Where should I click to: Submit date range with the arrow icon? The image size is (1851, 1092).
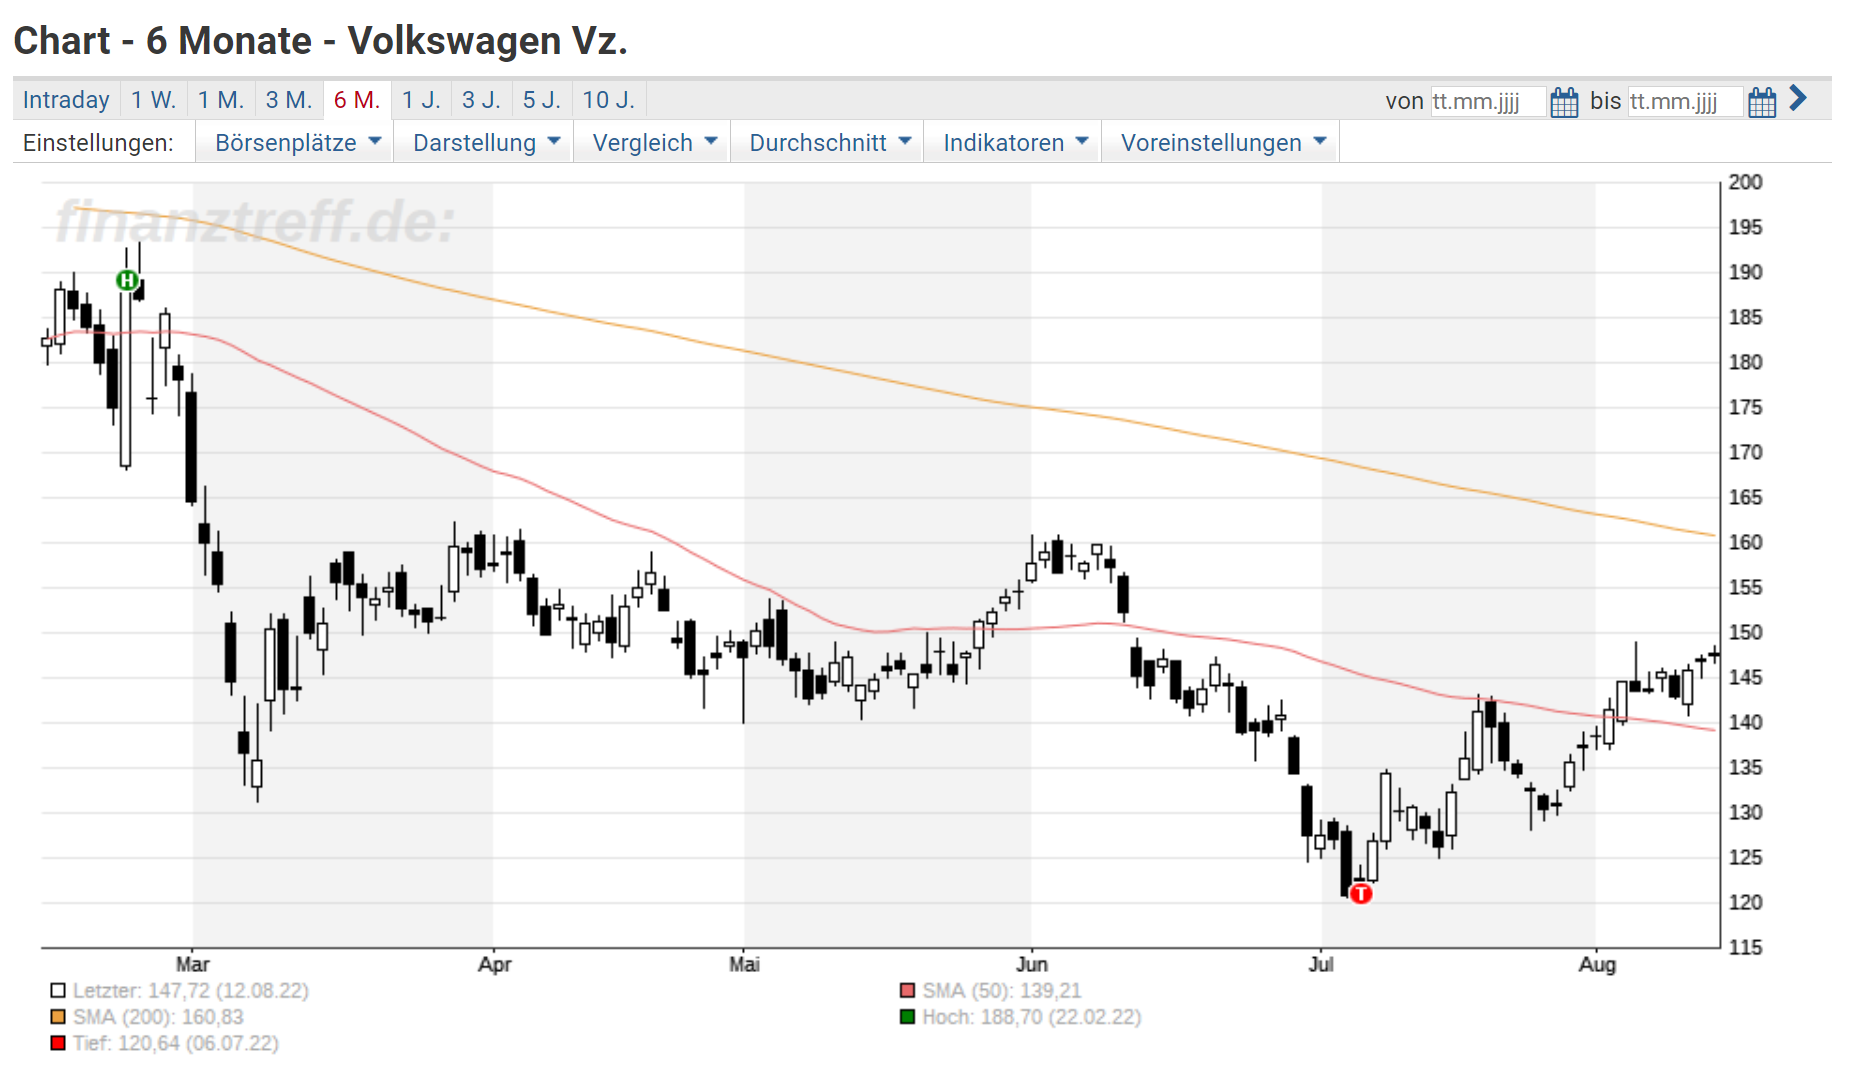(1798, 98)
